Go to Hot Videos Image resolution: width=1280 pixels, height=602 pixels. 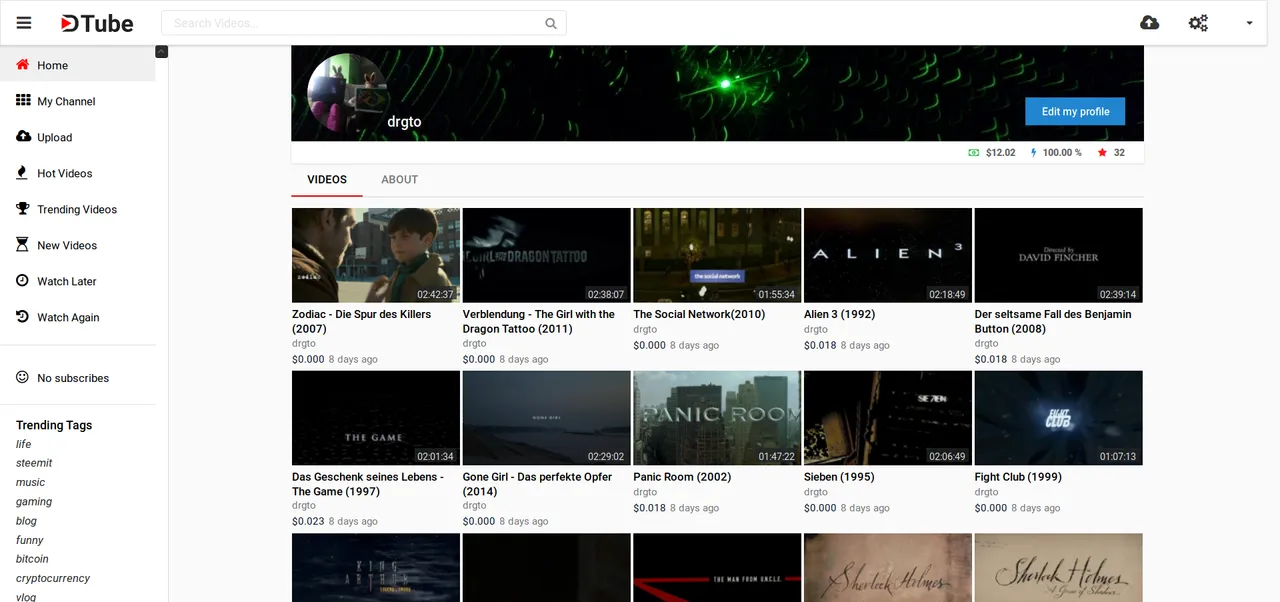tap(77, 173)
